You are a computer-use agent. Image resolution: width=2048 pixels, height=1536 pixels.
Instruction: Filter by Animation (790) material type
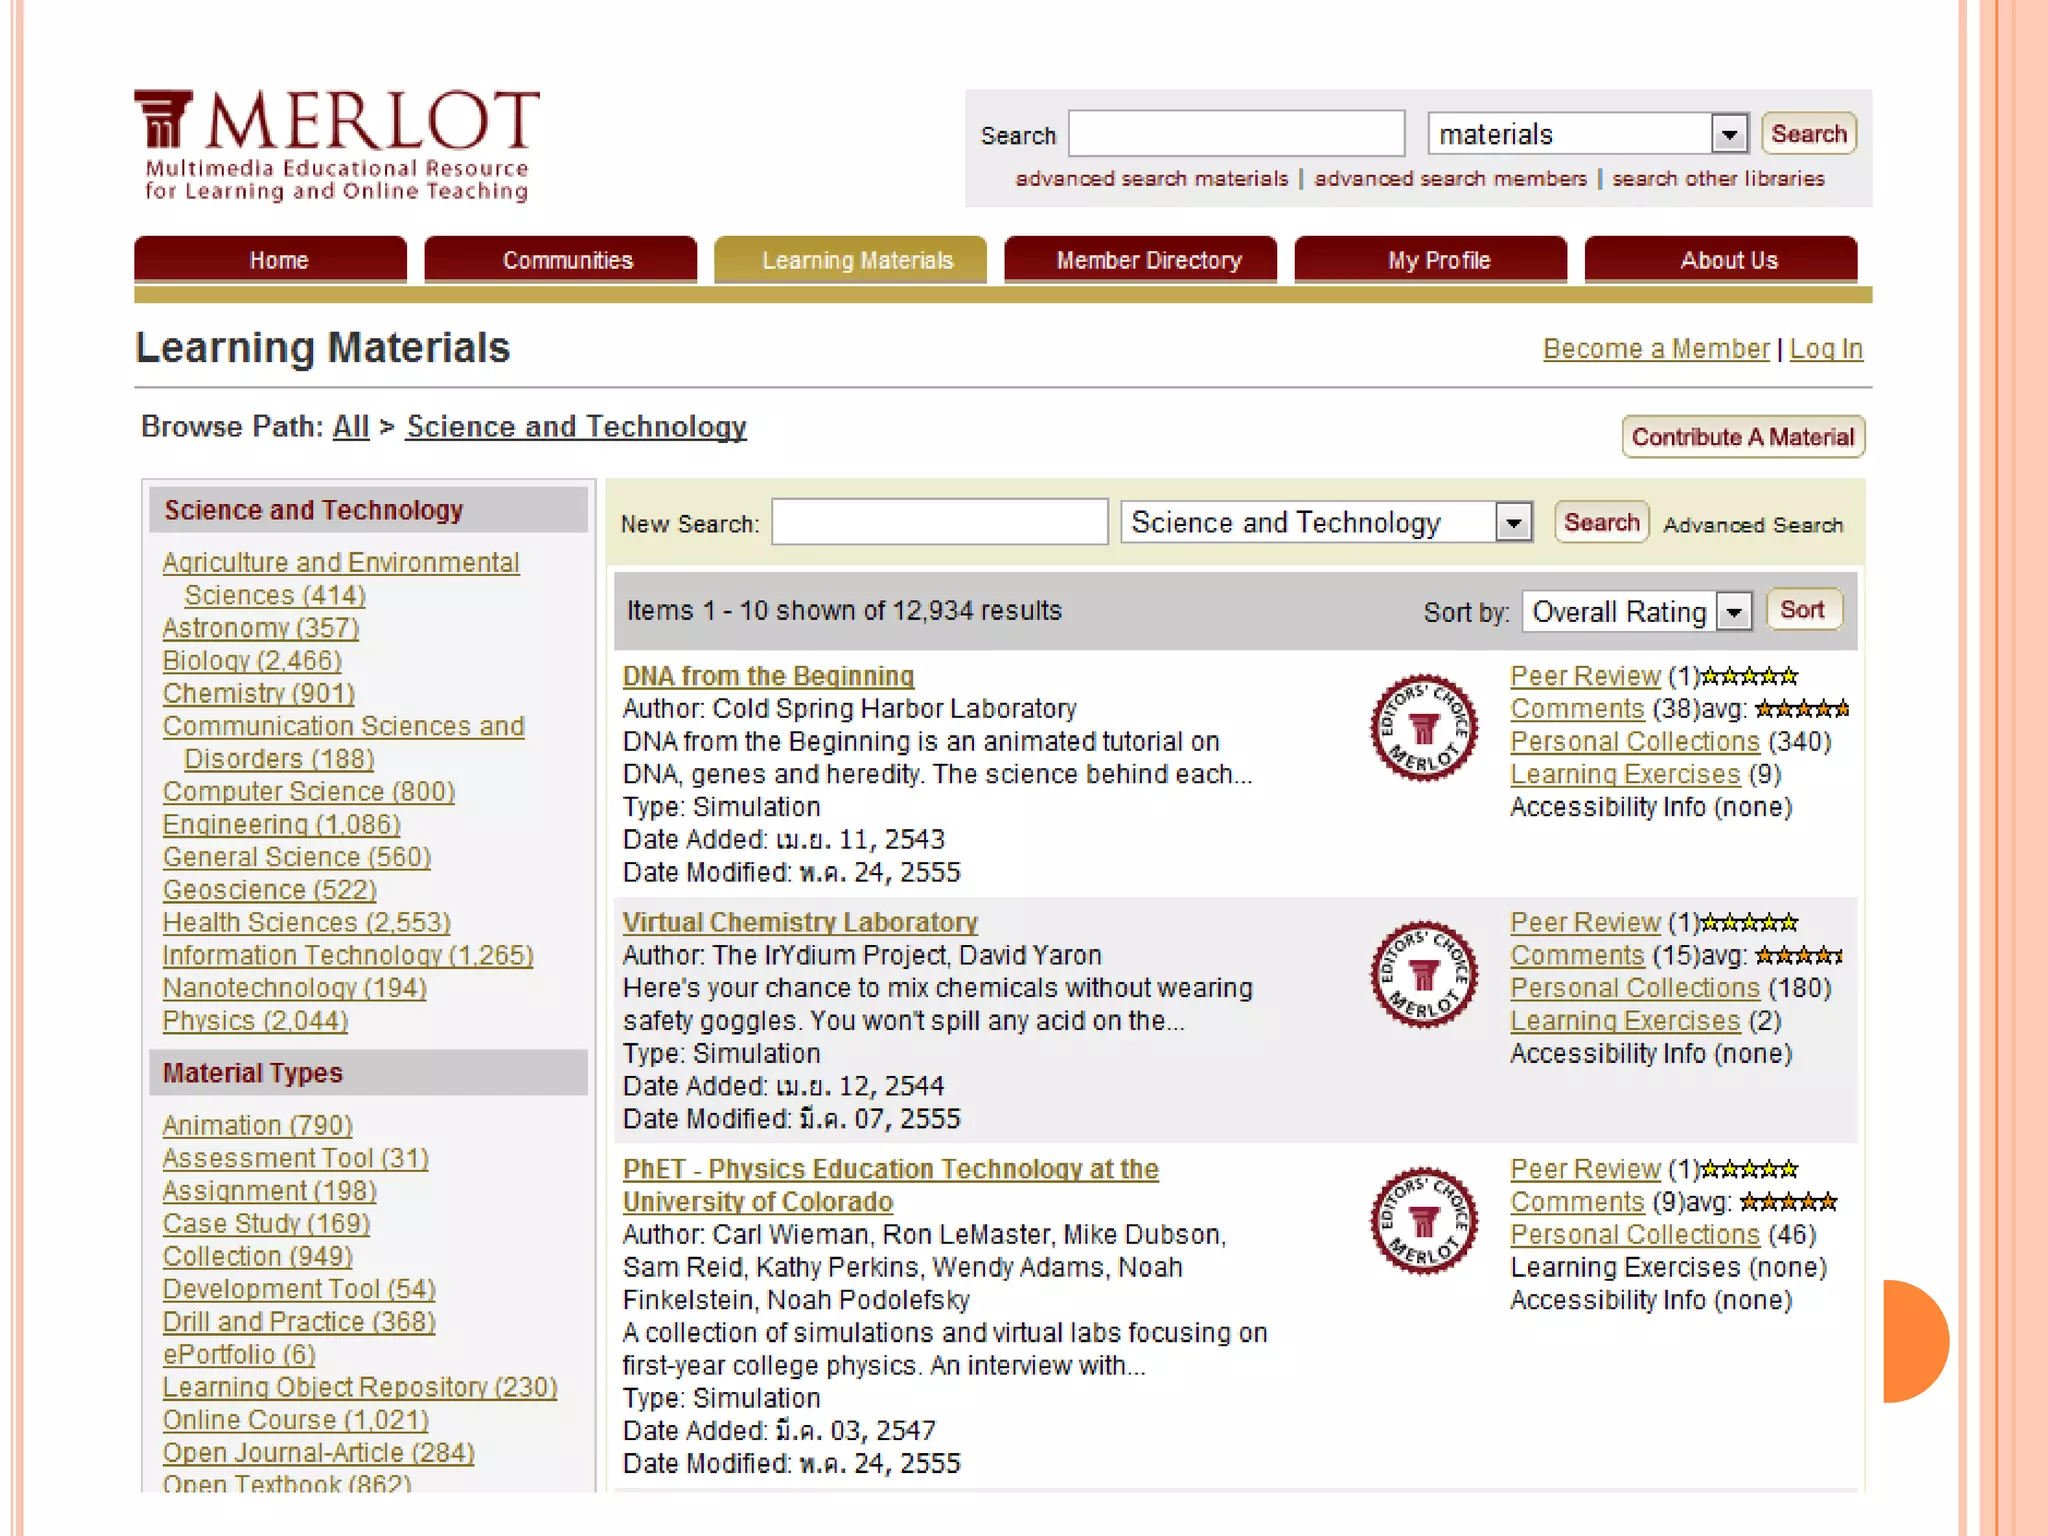click(x=257, y=1126)
